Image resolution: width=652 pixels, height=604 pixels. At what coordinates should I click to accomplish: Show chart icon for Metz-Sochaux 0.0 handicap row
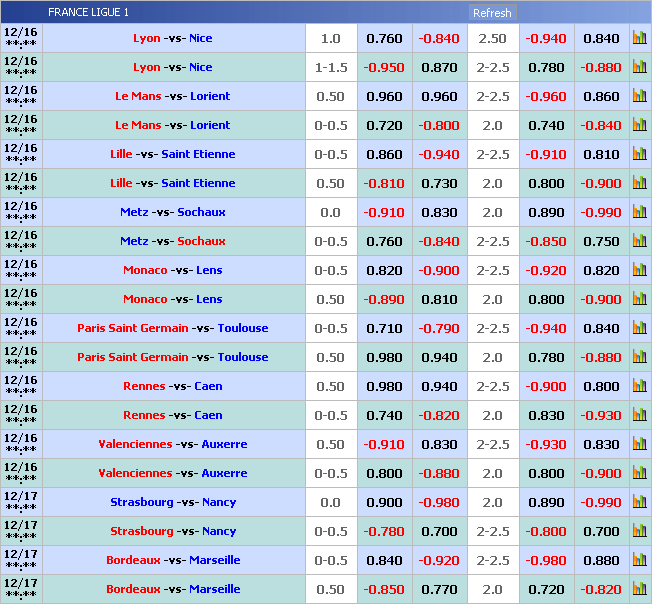[x=640, y=213]
